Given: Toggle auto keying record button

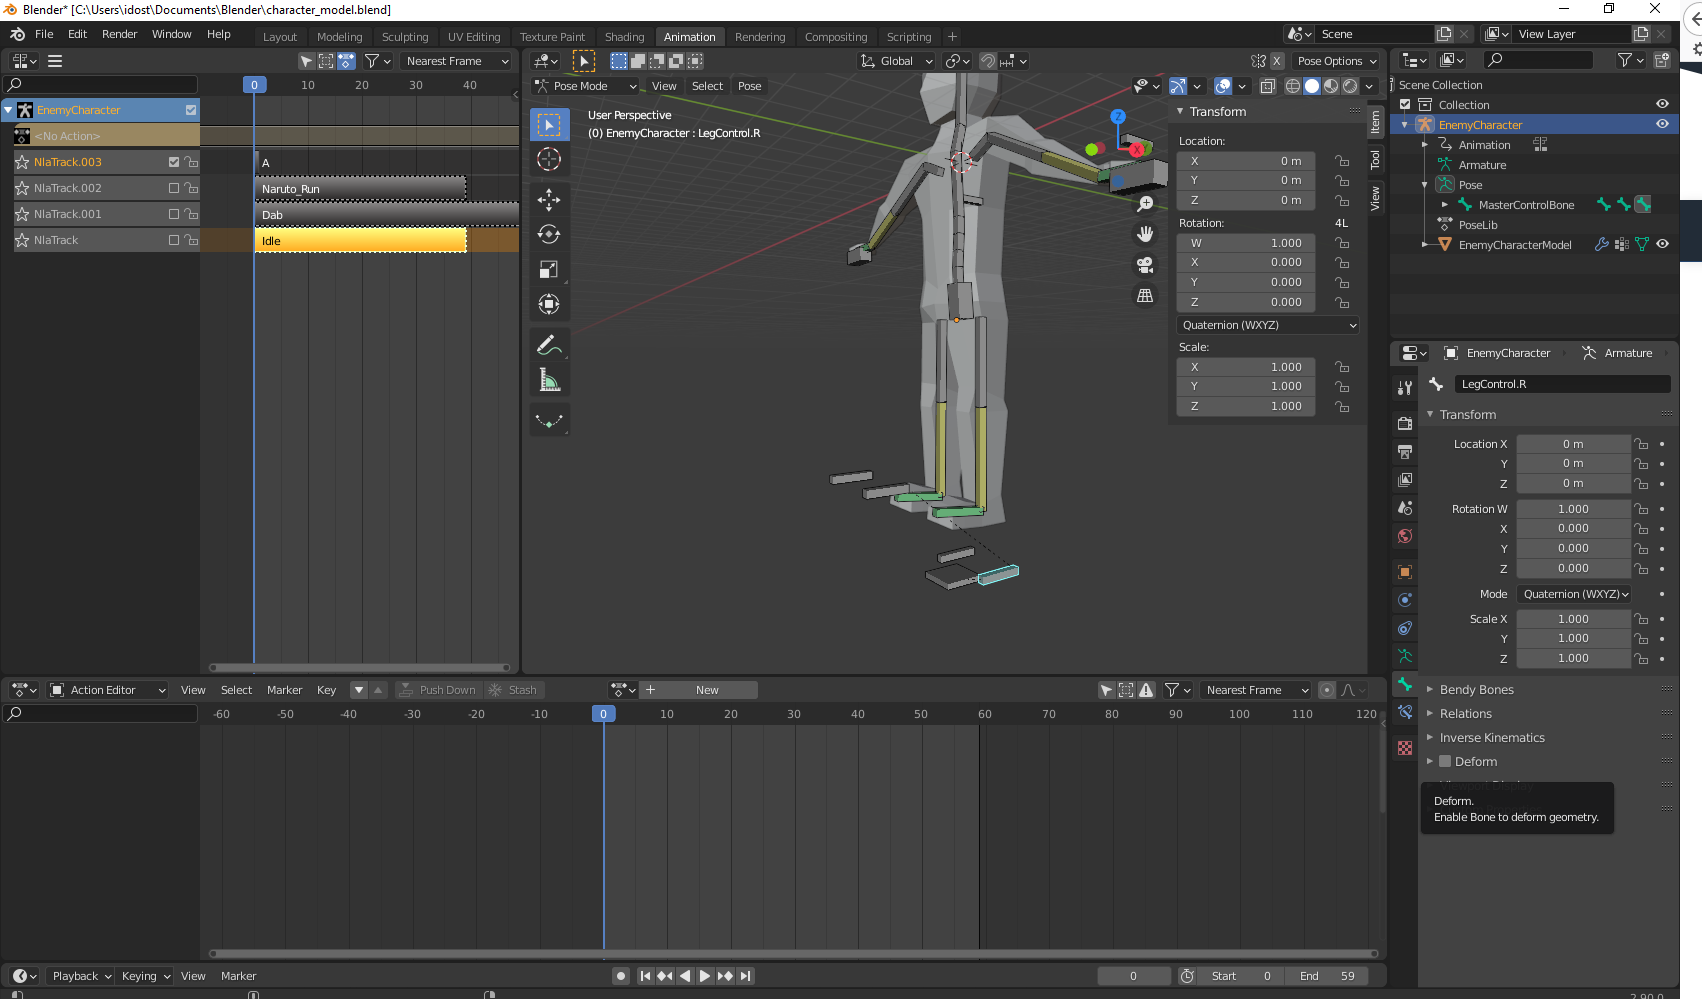Looking at the screenshot, I should pos(621,976).
